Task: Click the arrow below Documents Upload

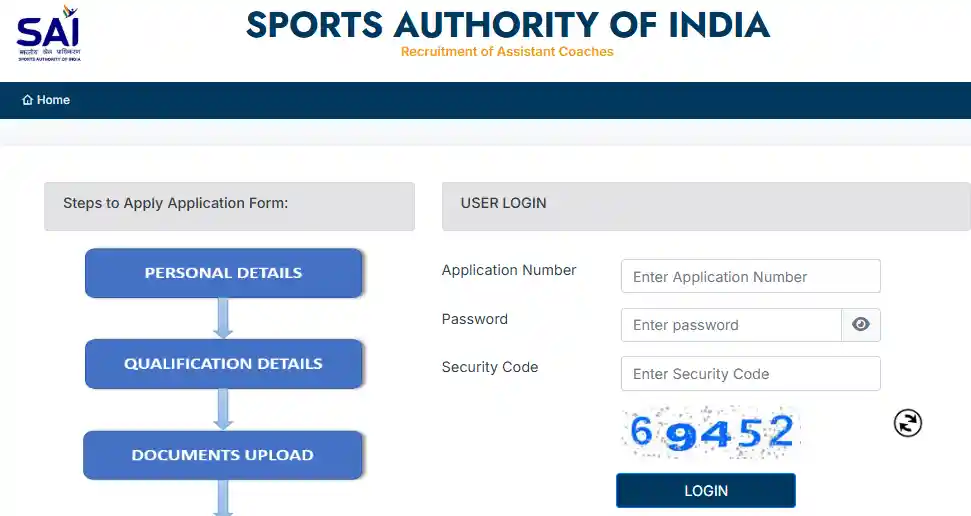Action: [x=224, y=497]
